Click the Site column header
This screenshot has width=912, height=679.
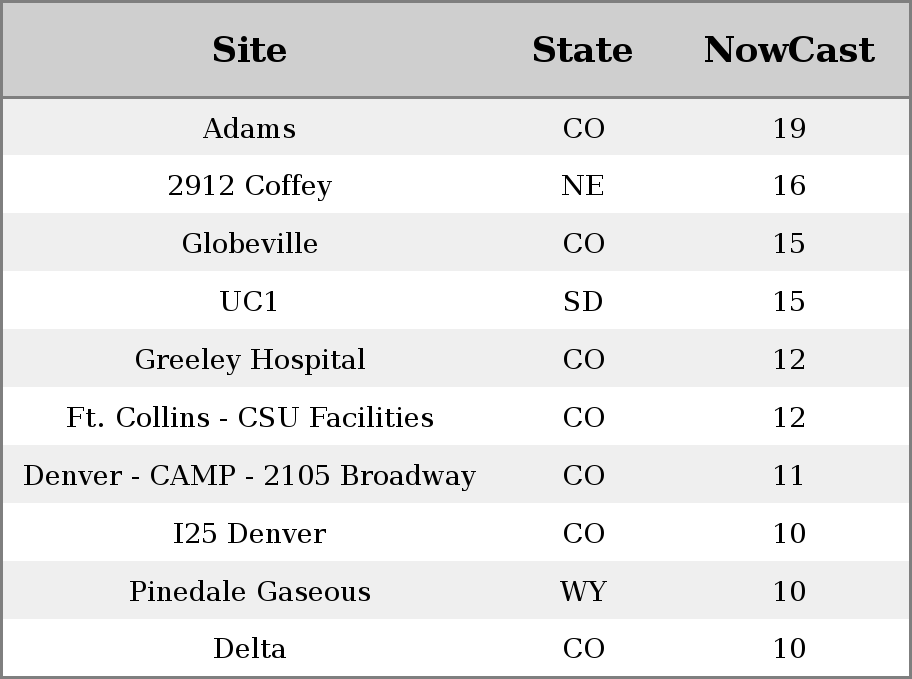[x=250, y=50]
